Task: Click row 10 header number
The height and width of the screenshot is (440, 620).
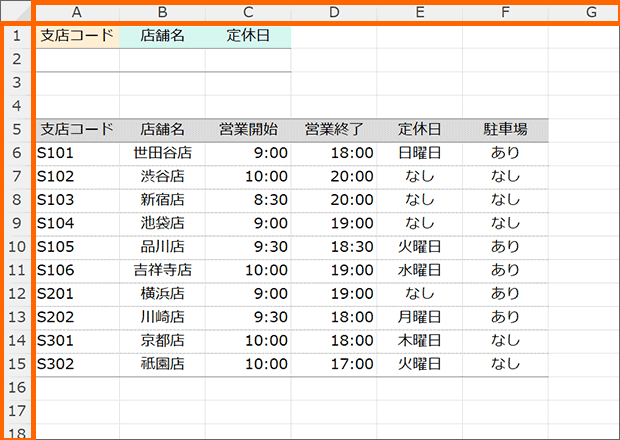Action: tap(16, 246)
